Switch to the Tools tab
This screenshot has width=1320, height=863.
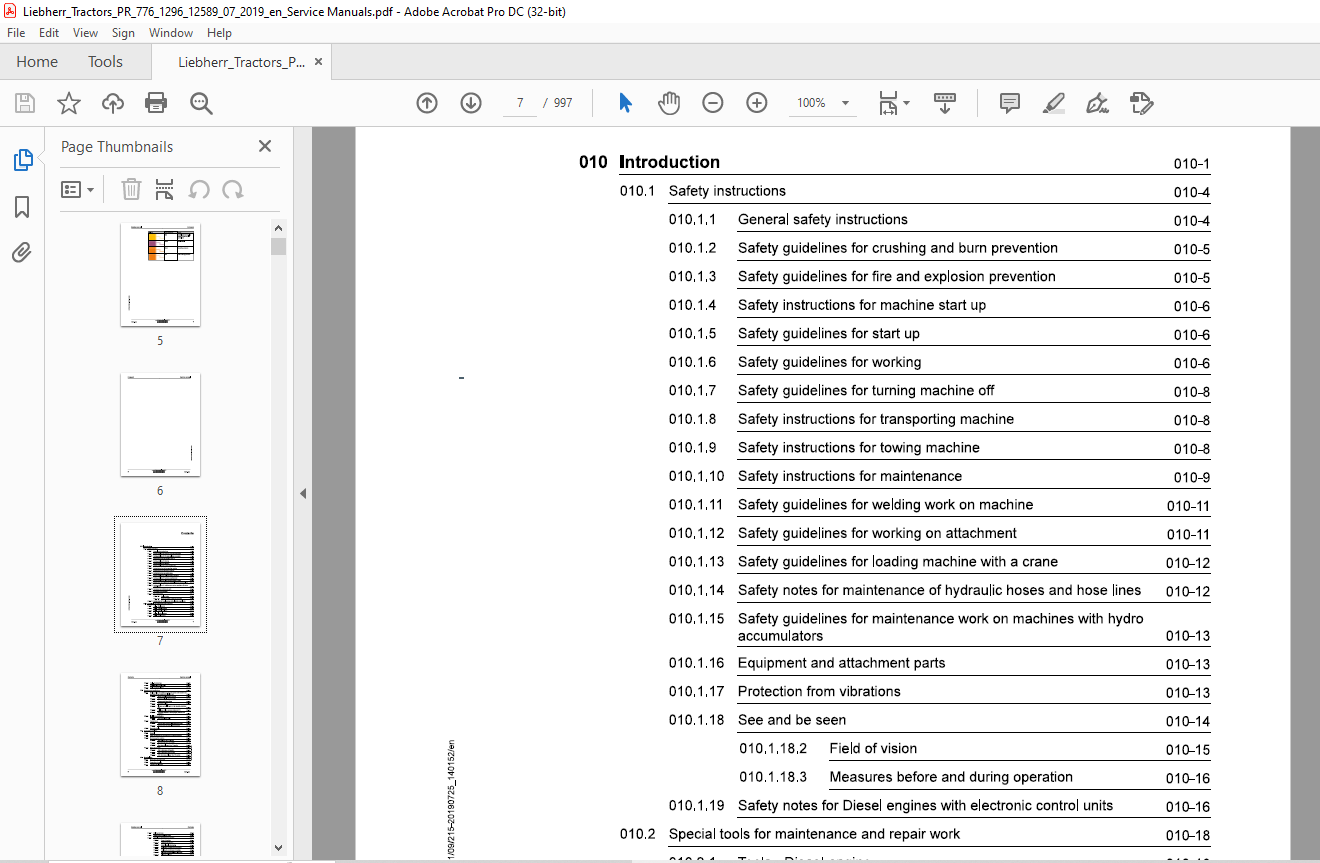(105, 62)
